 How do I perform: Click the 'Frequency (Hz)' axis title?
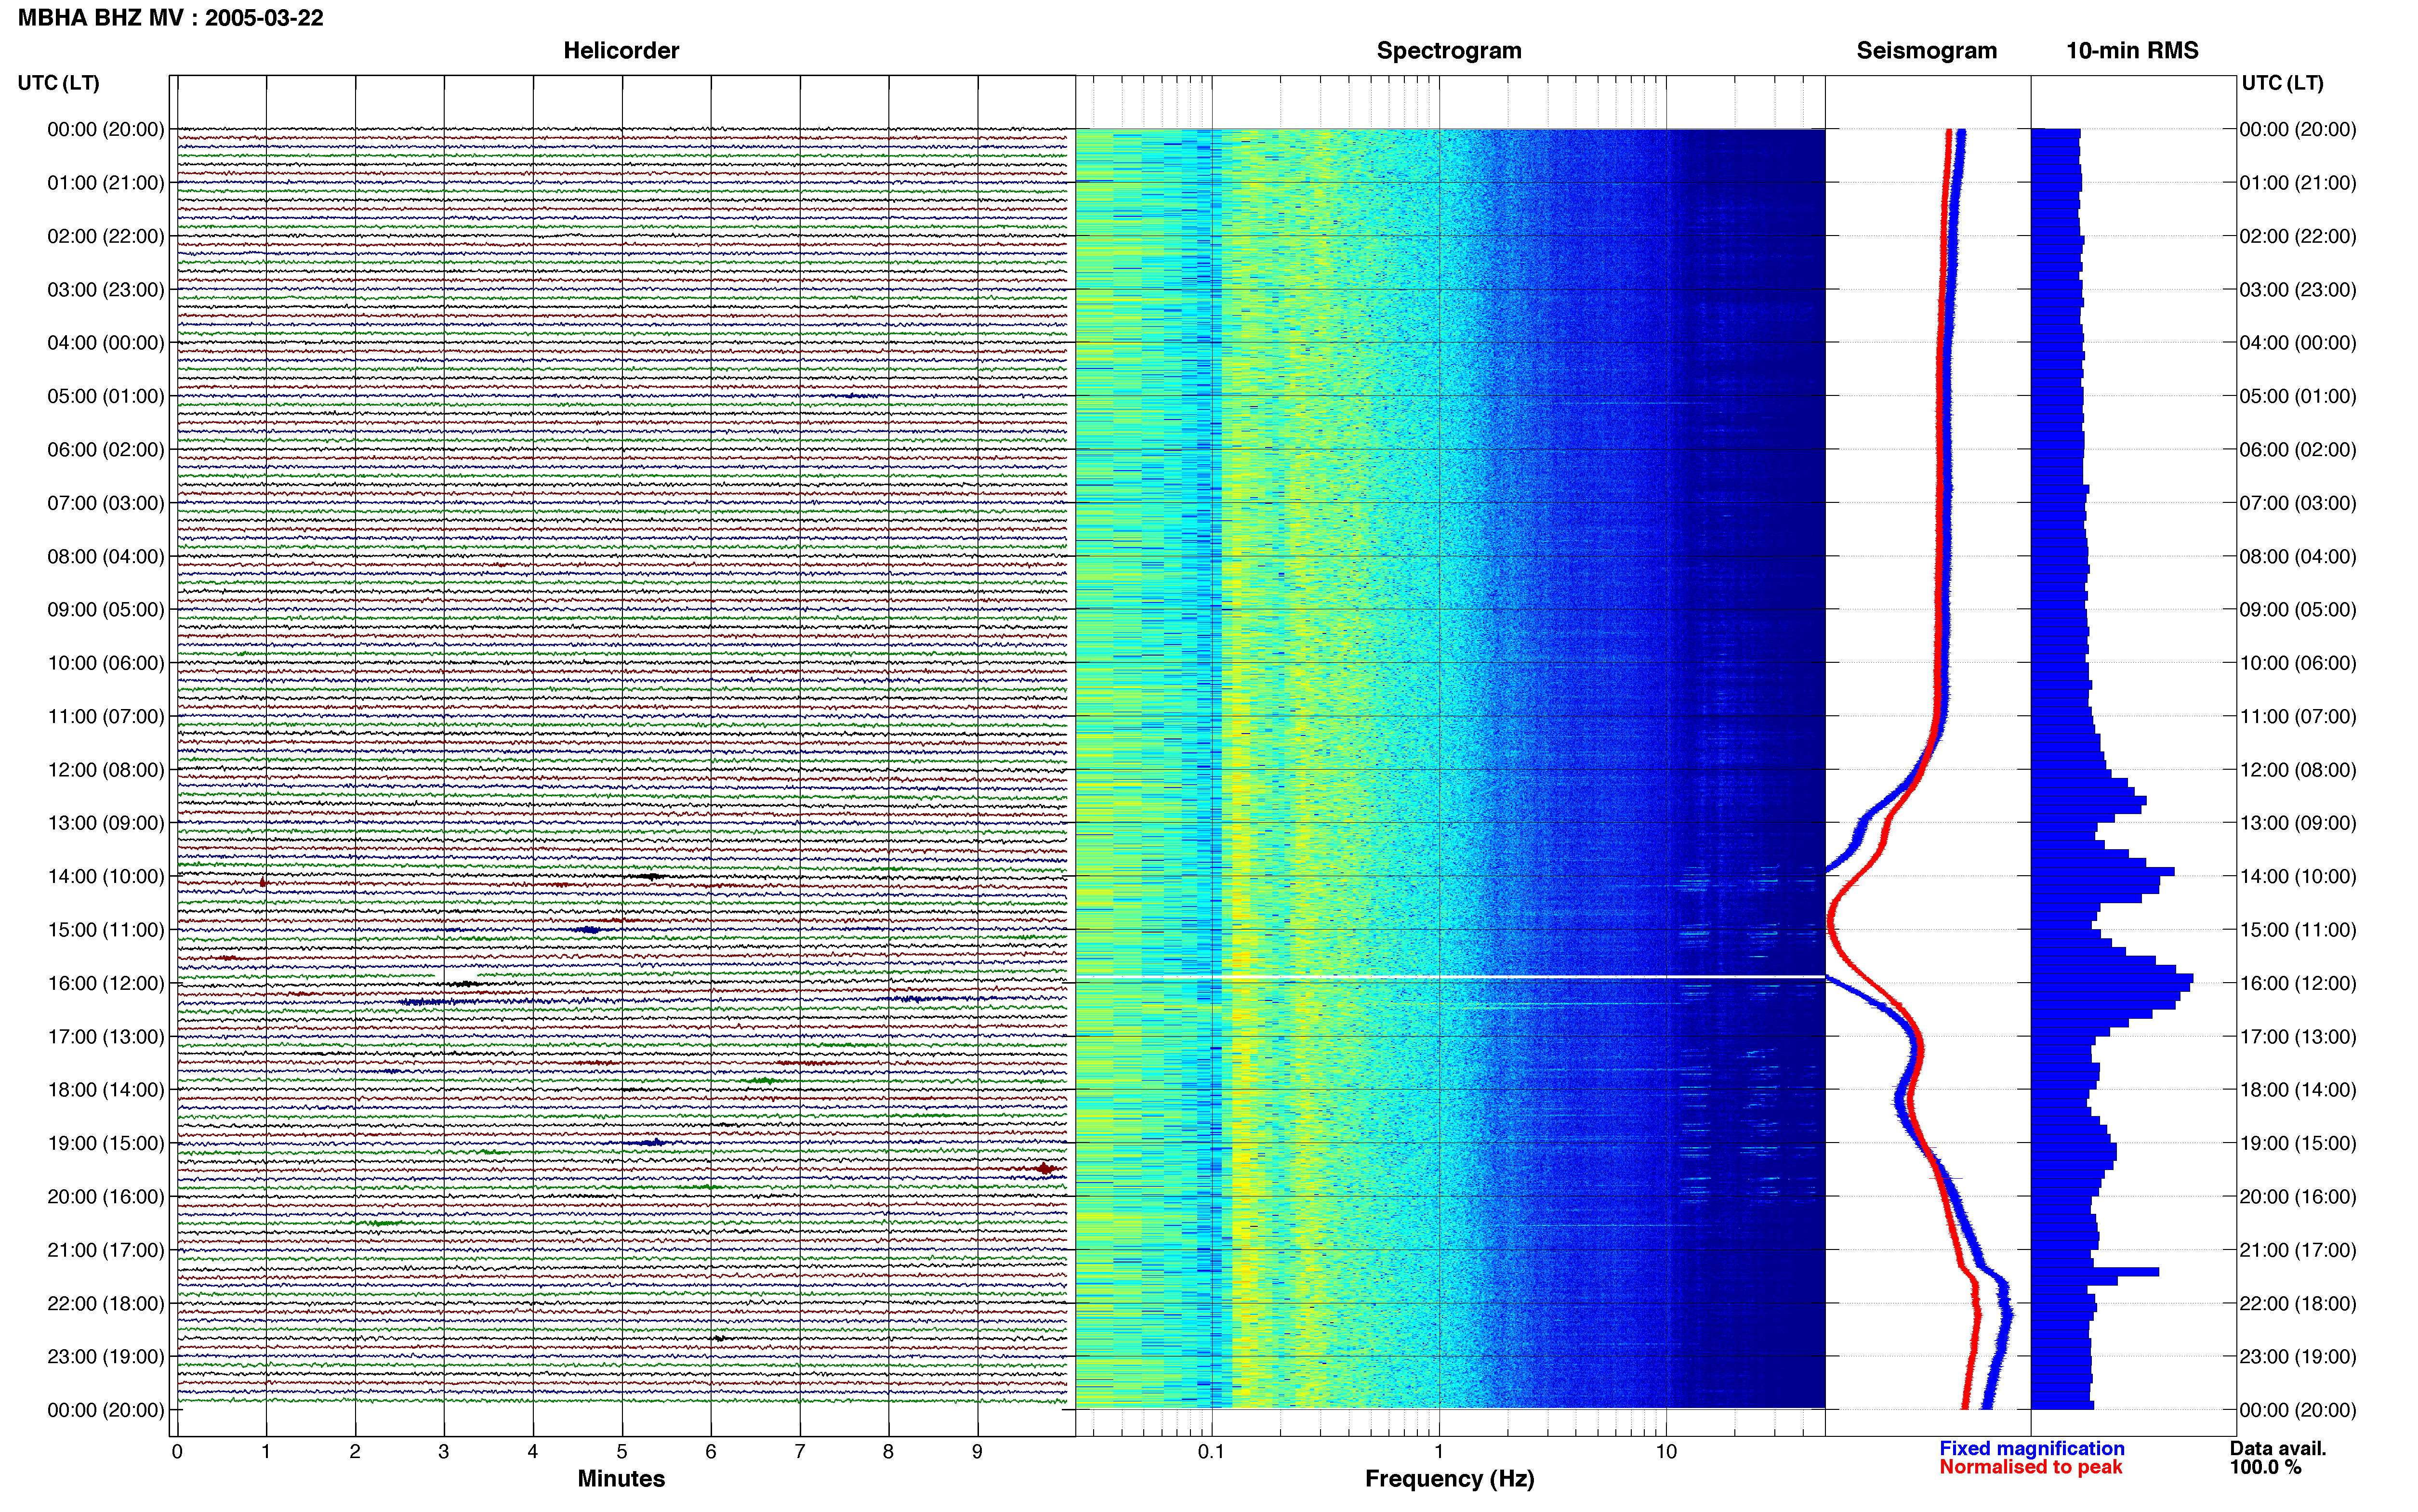(x=1449, y=1479)
